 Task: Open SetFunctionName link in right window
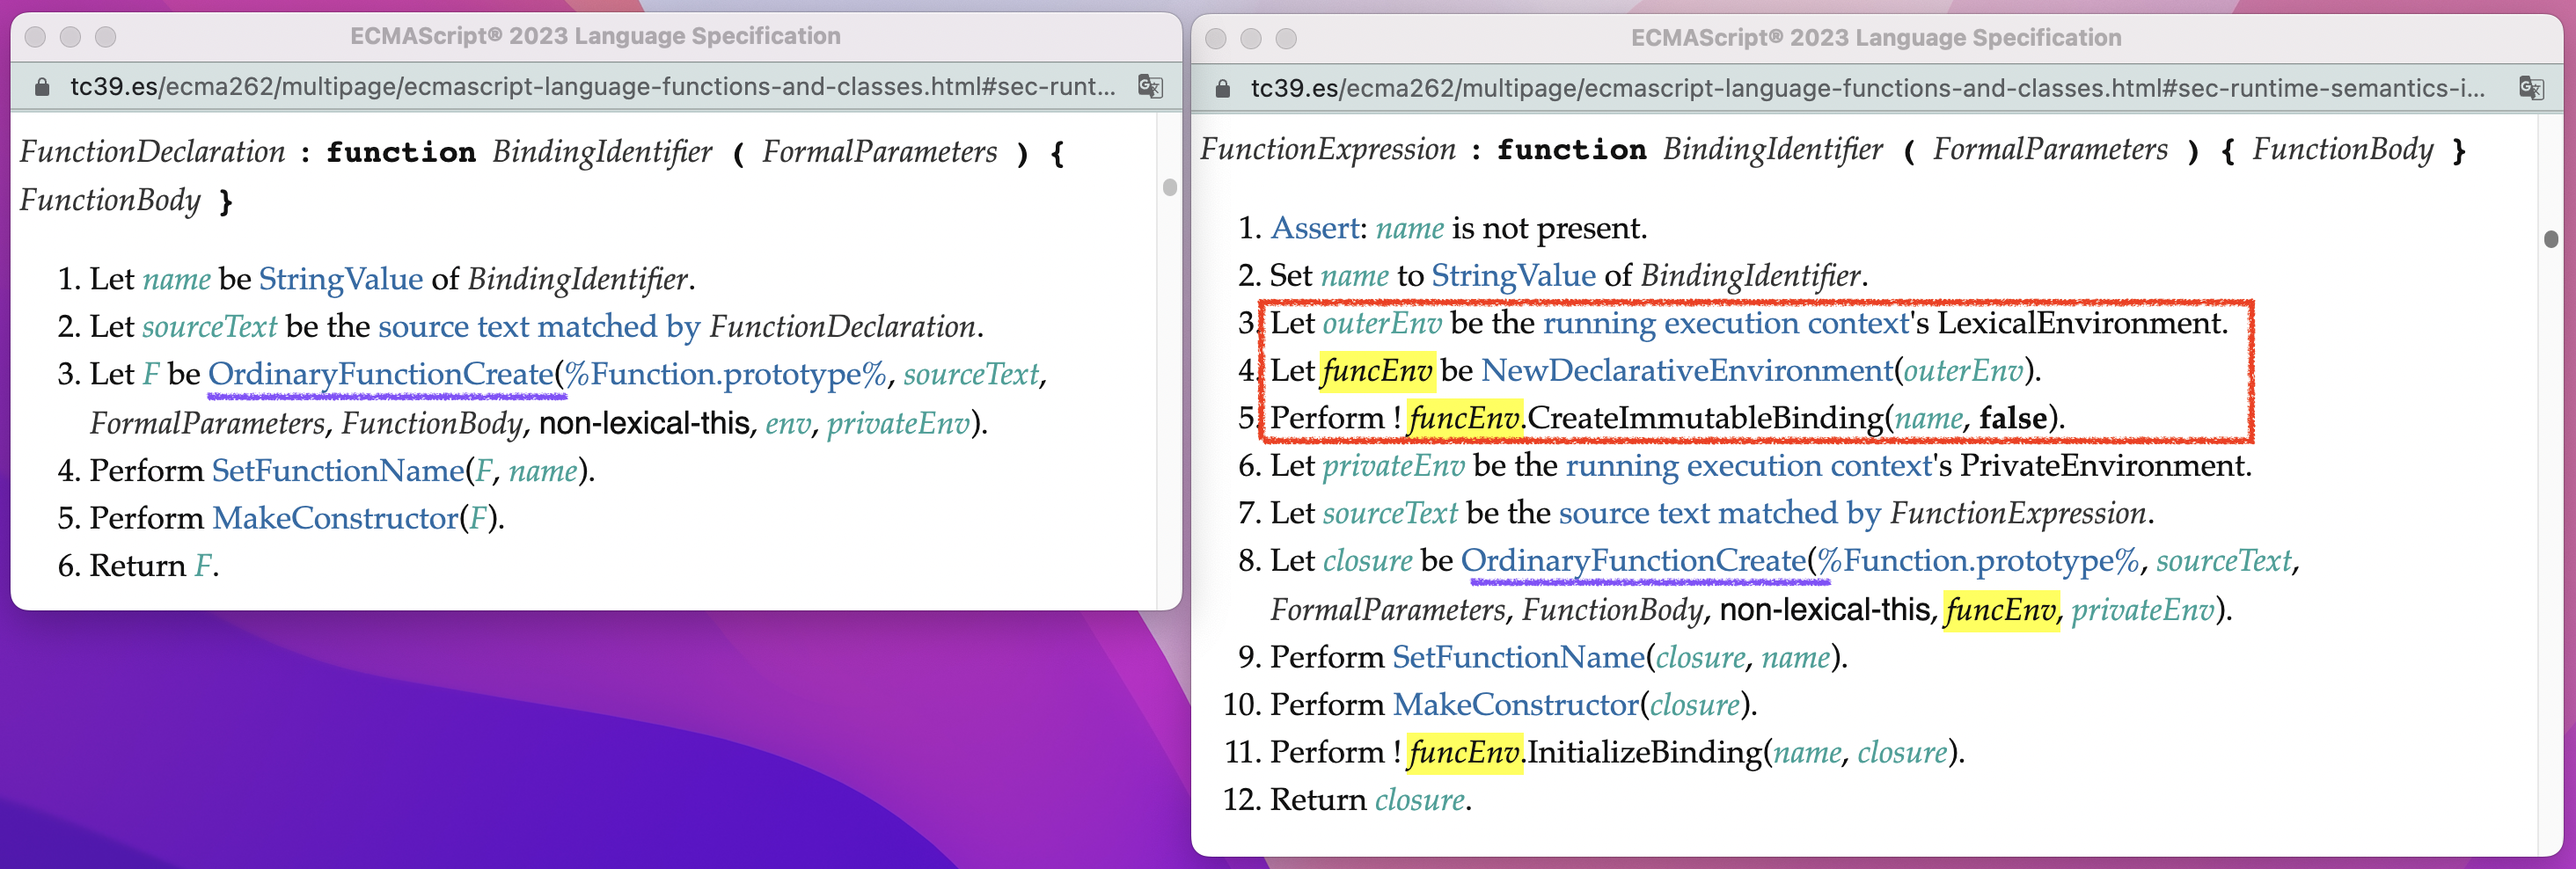tap(1518, 657)
